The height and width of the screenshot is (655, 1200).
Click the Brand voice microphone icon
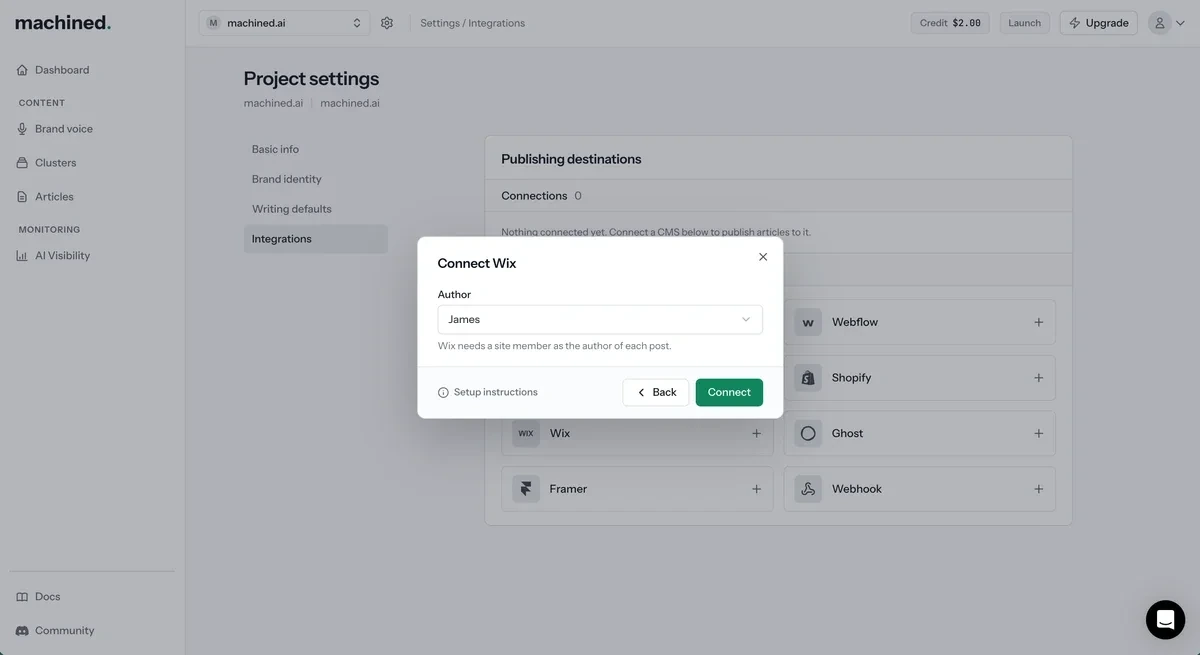click(x=23, y=129)
